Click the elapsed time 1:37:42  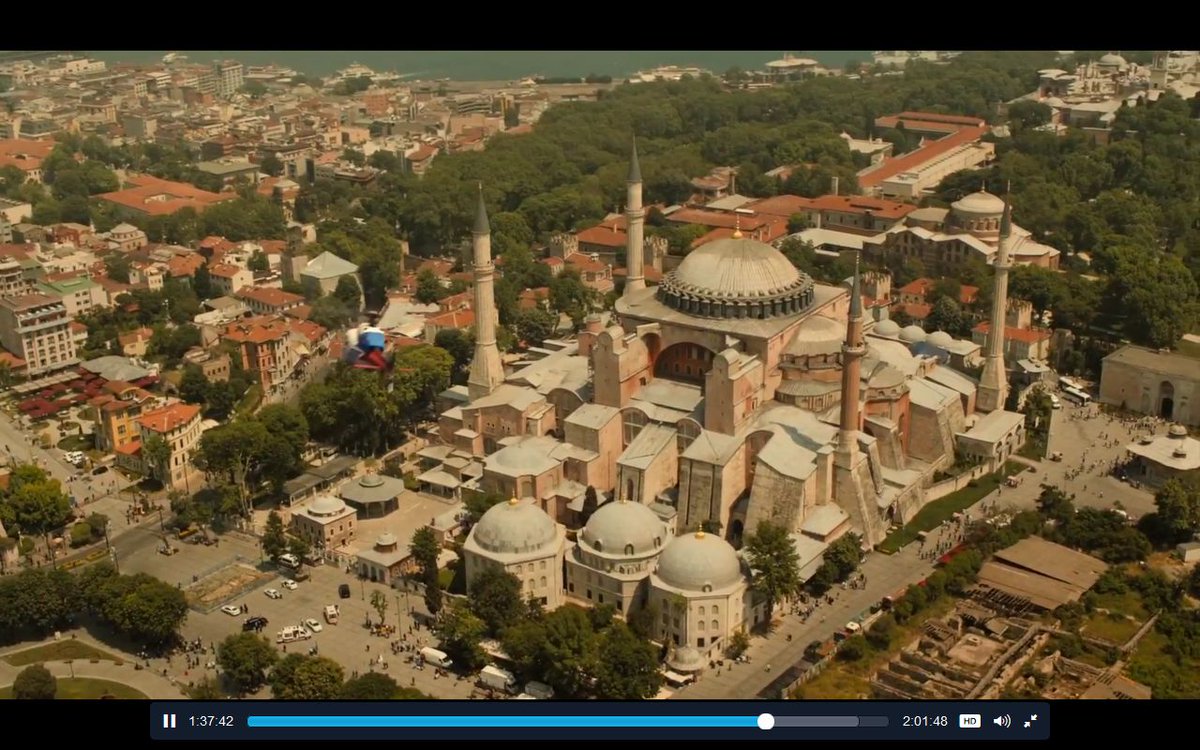[x=211, y=721]
